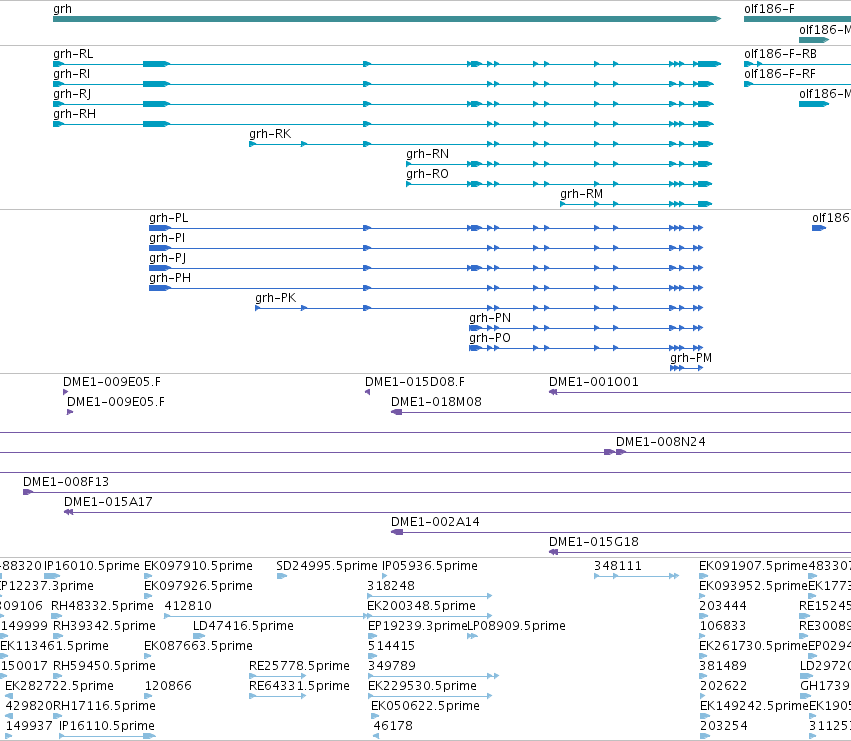Click the LP08909.5prime EST
This screenshot has height=741, width=851.
tap(517, 626)
